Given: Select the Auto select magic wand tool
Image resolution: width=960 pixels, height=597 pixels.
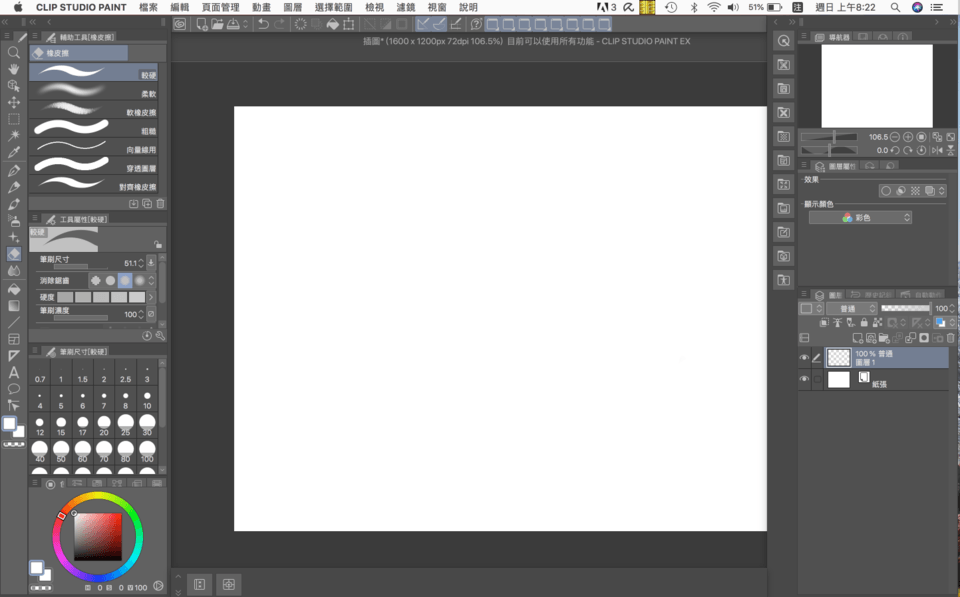Looking at the screenshot, I should [14, 135].
